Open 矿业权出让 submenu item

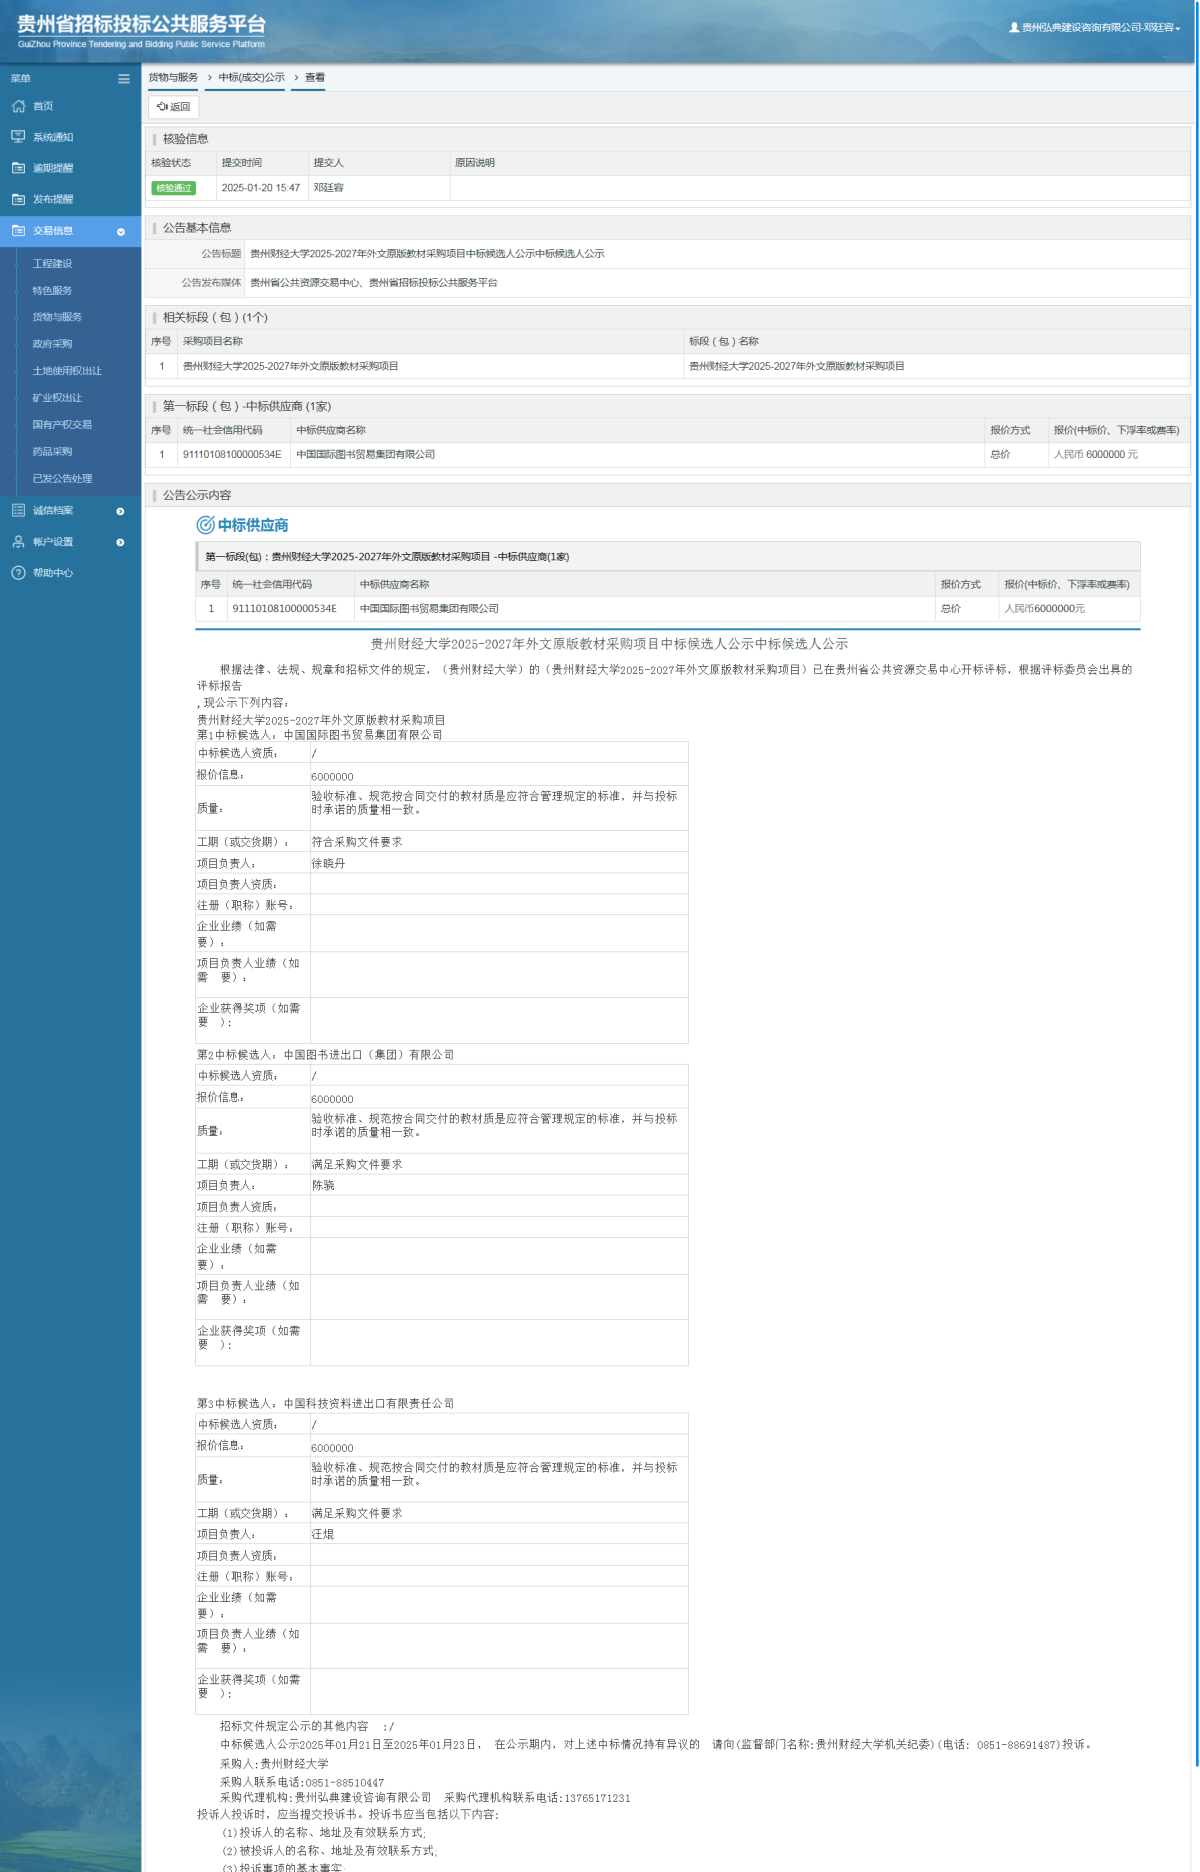click(57, 398)
